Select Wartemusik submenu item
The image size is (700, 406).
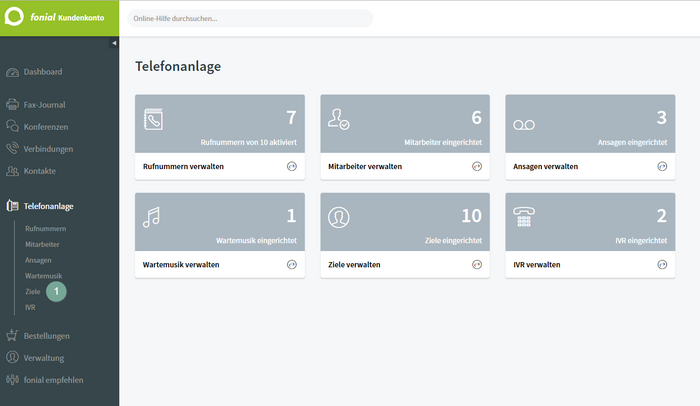(43, 275)
